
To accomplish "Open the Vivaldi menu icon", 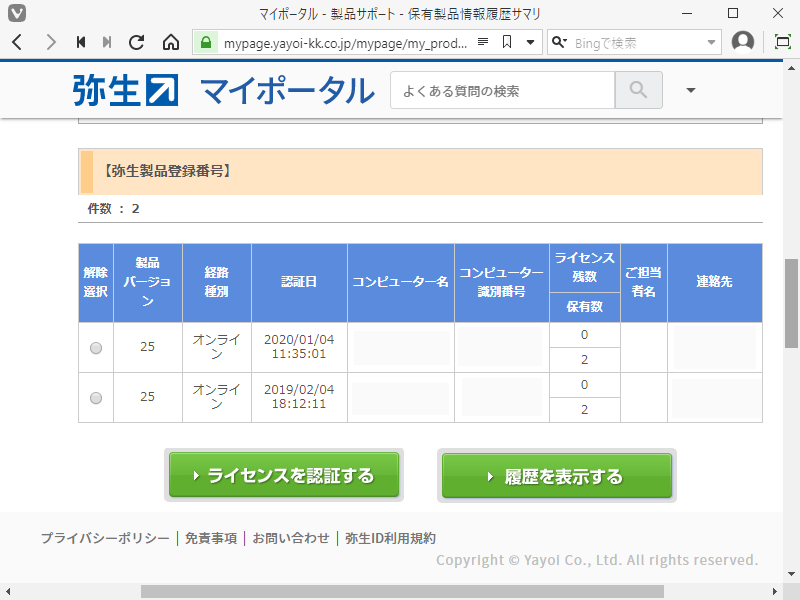I will click(x=16, y=13).
